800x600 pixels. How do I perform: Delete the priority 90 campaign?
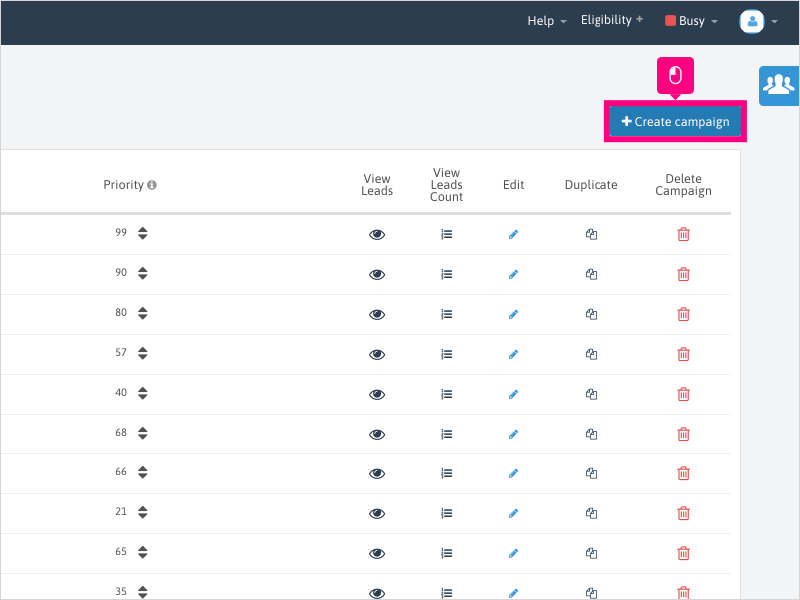[683, 274]
